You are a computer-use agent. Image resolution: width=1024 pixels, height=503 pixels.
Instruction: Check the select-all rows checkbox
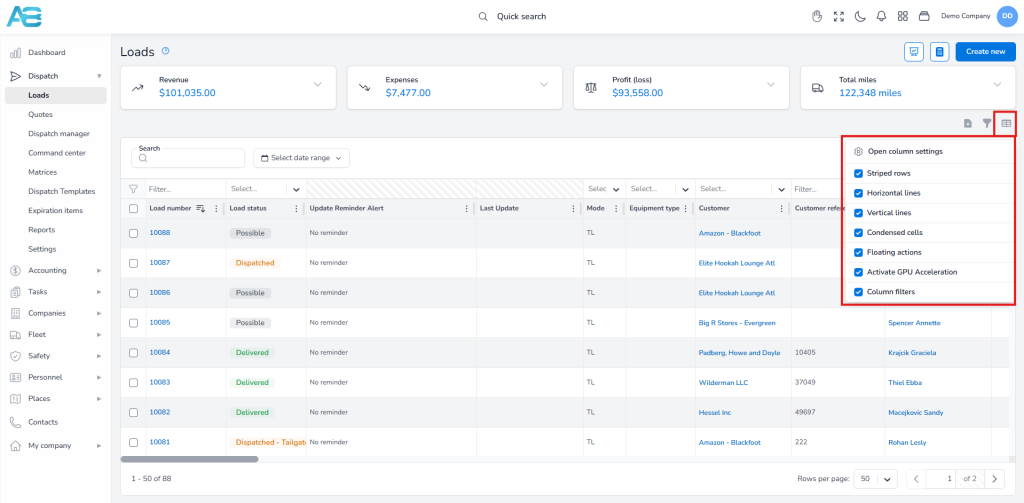coord(133,208)
